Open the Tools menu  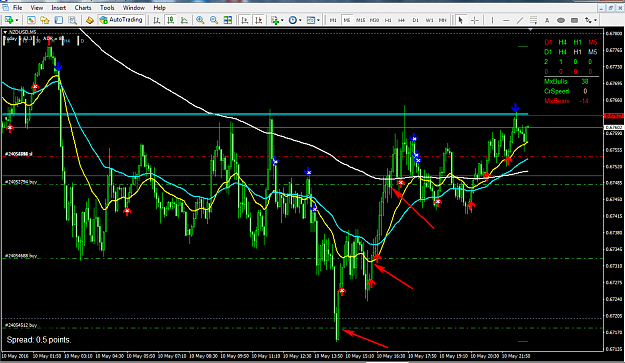107,8
